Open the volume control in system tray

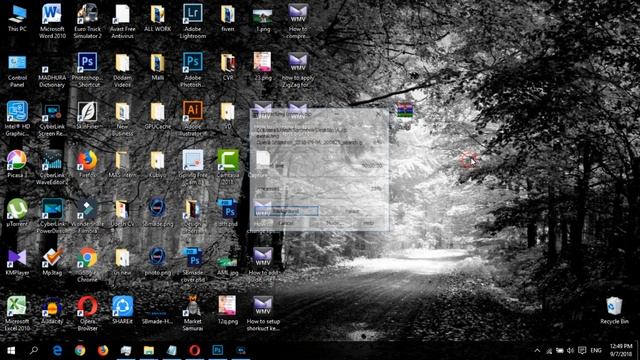pyautogui.click(x=571, y=351)
